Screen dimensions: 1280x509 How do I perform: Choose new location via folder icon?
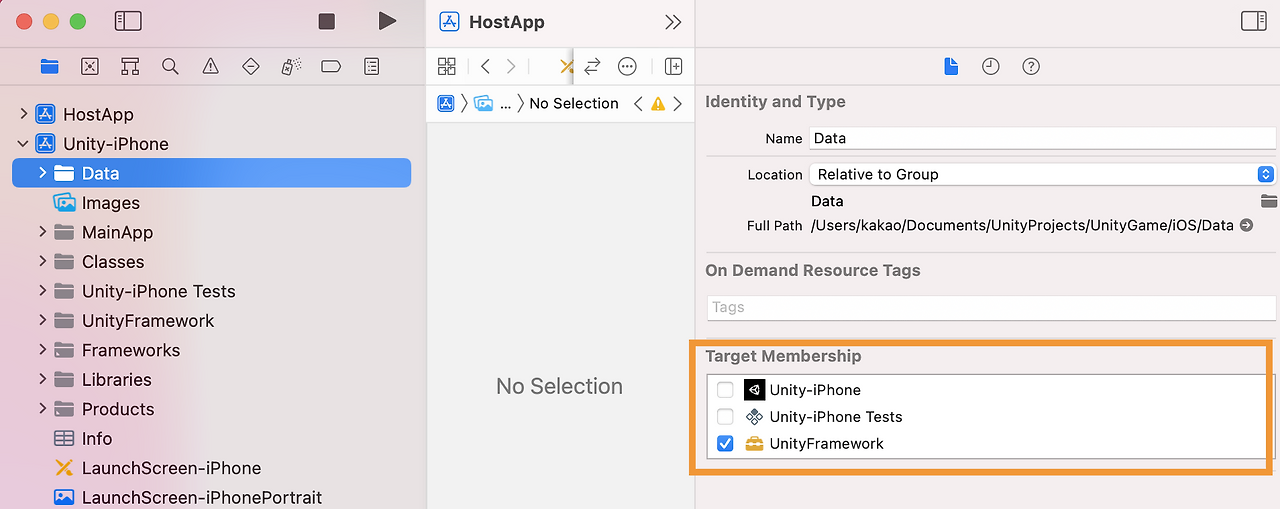(x=1269, y=201)
